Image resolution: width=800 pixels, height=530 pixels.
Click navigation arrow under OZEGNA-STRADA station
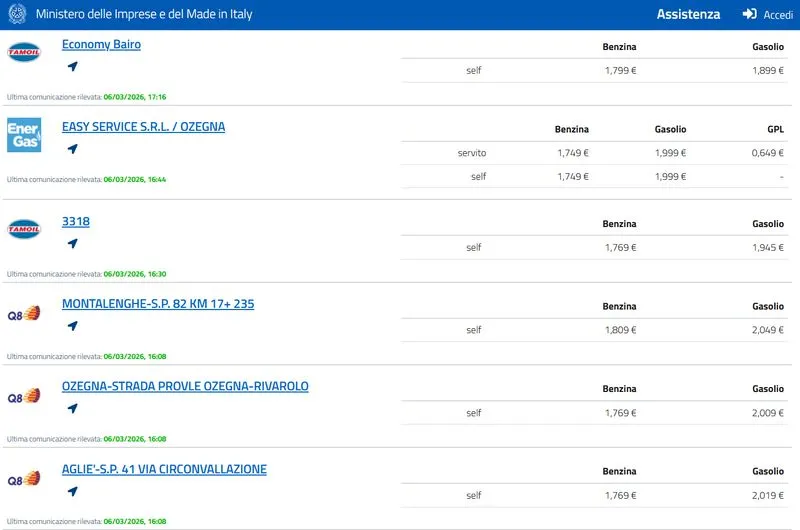click(x=72, y=409)
